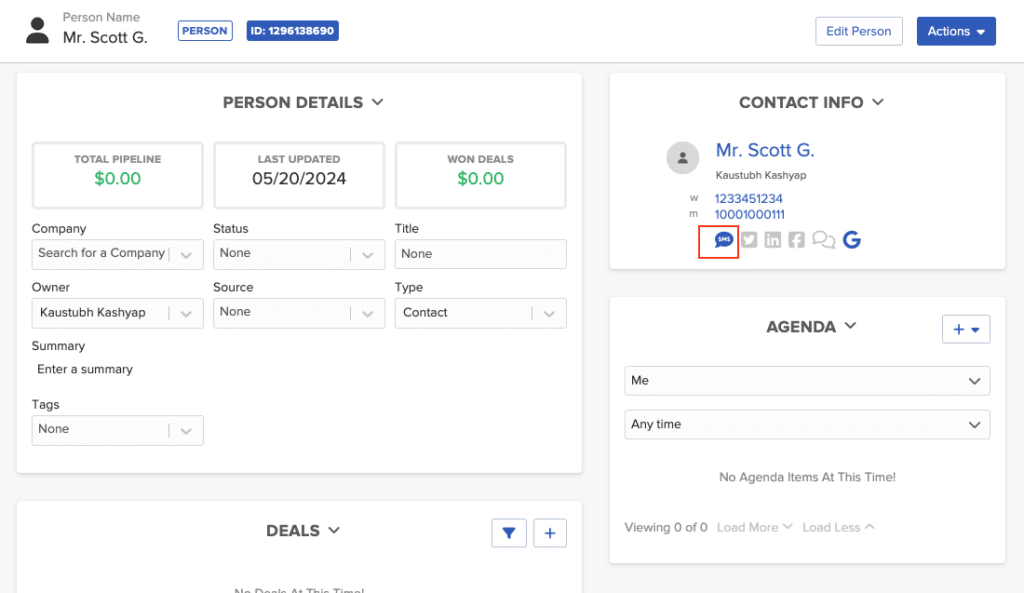Click the Edit Person button
Screen dimensions: 1024x593
coord(858,31)
